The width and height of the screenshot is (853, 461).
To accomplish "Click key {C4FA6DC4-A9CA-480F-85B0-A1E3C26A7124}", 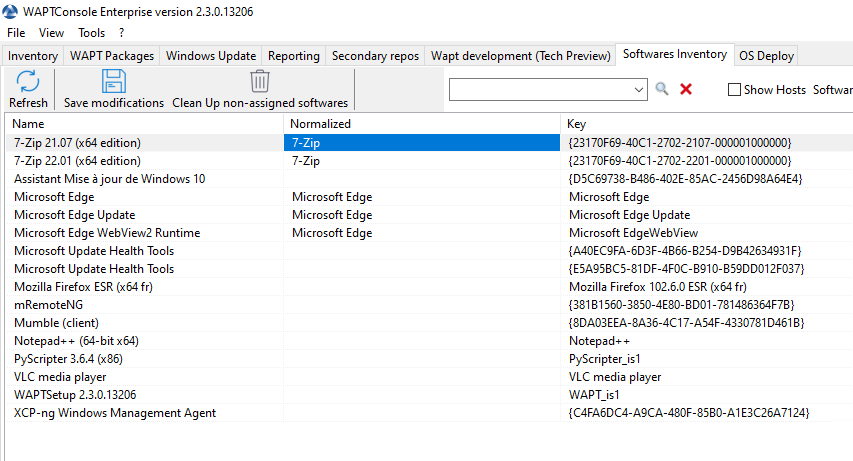I will coord(689,412).
